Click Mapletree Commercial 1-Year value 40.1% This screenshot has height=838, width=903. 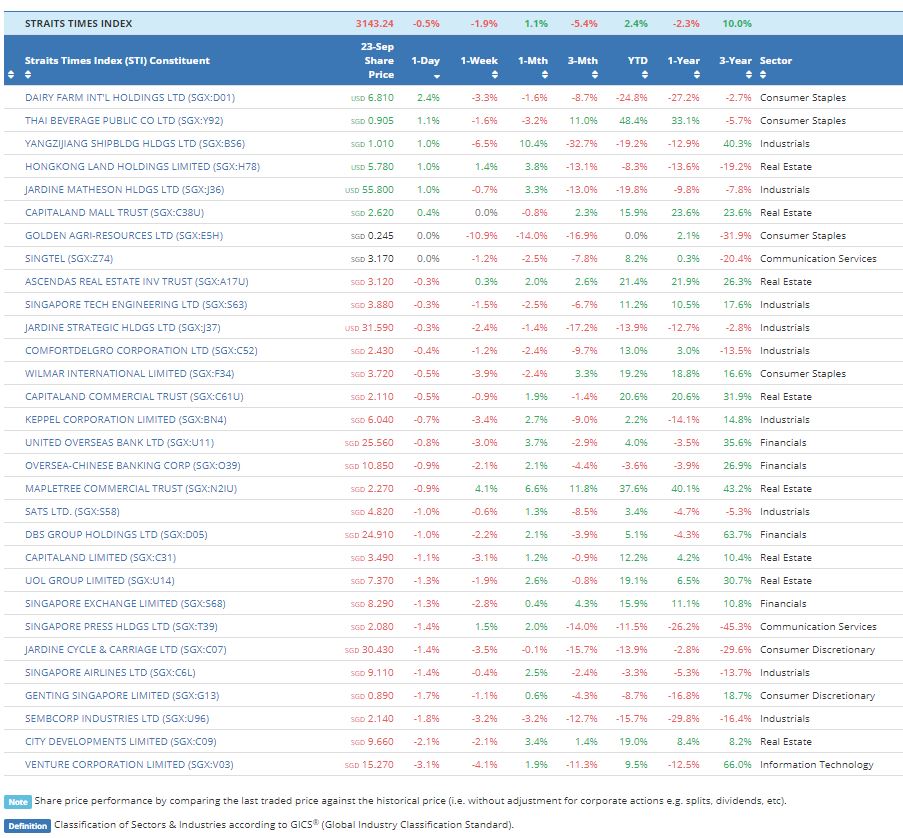[686, 489]
